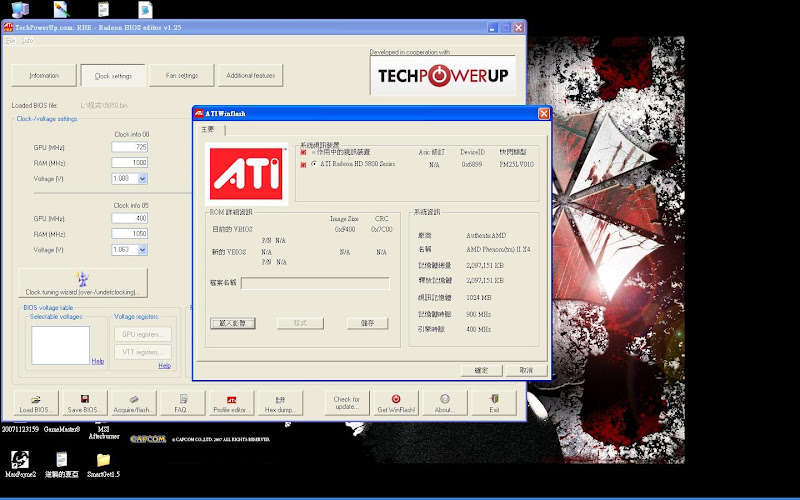The width and height of the screenshot is (800, 500).
Task: Close the ATIWinflash dialog
Action: tap(543, 113)
